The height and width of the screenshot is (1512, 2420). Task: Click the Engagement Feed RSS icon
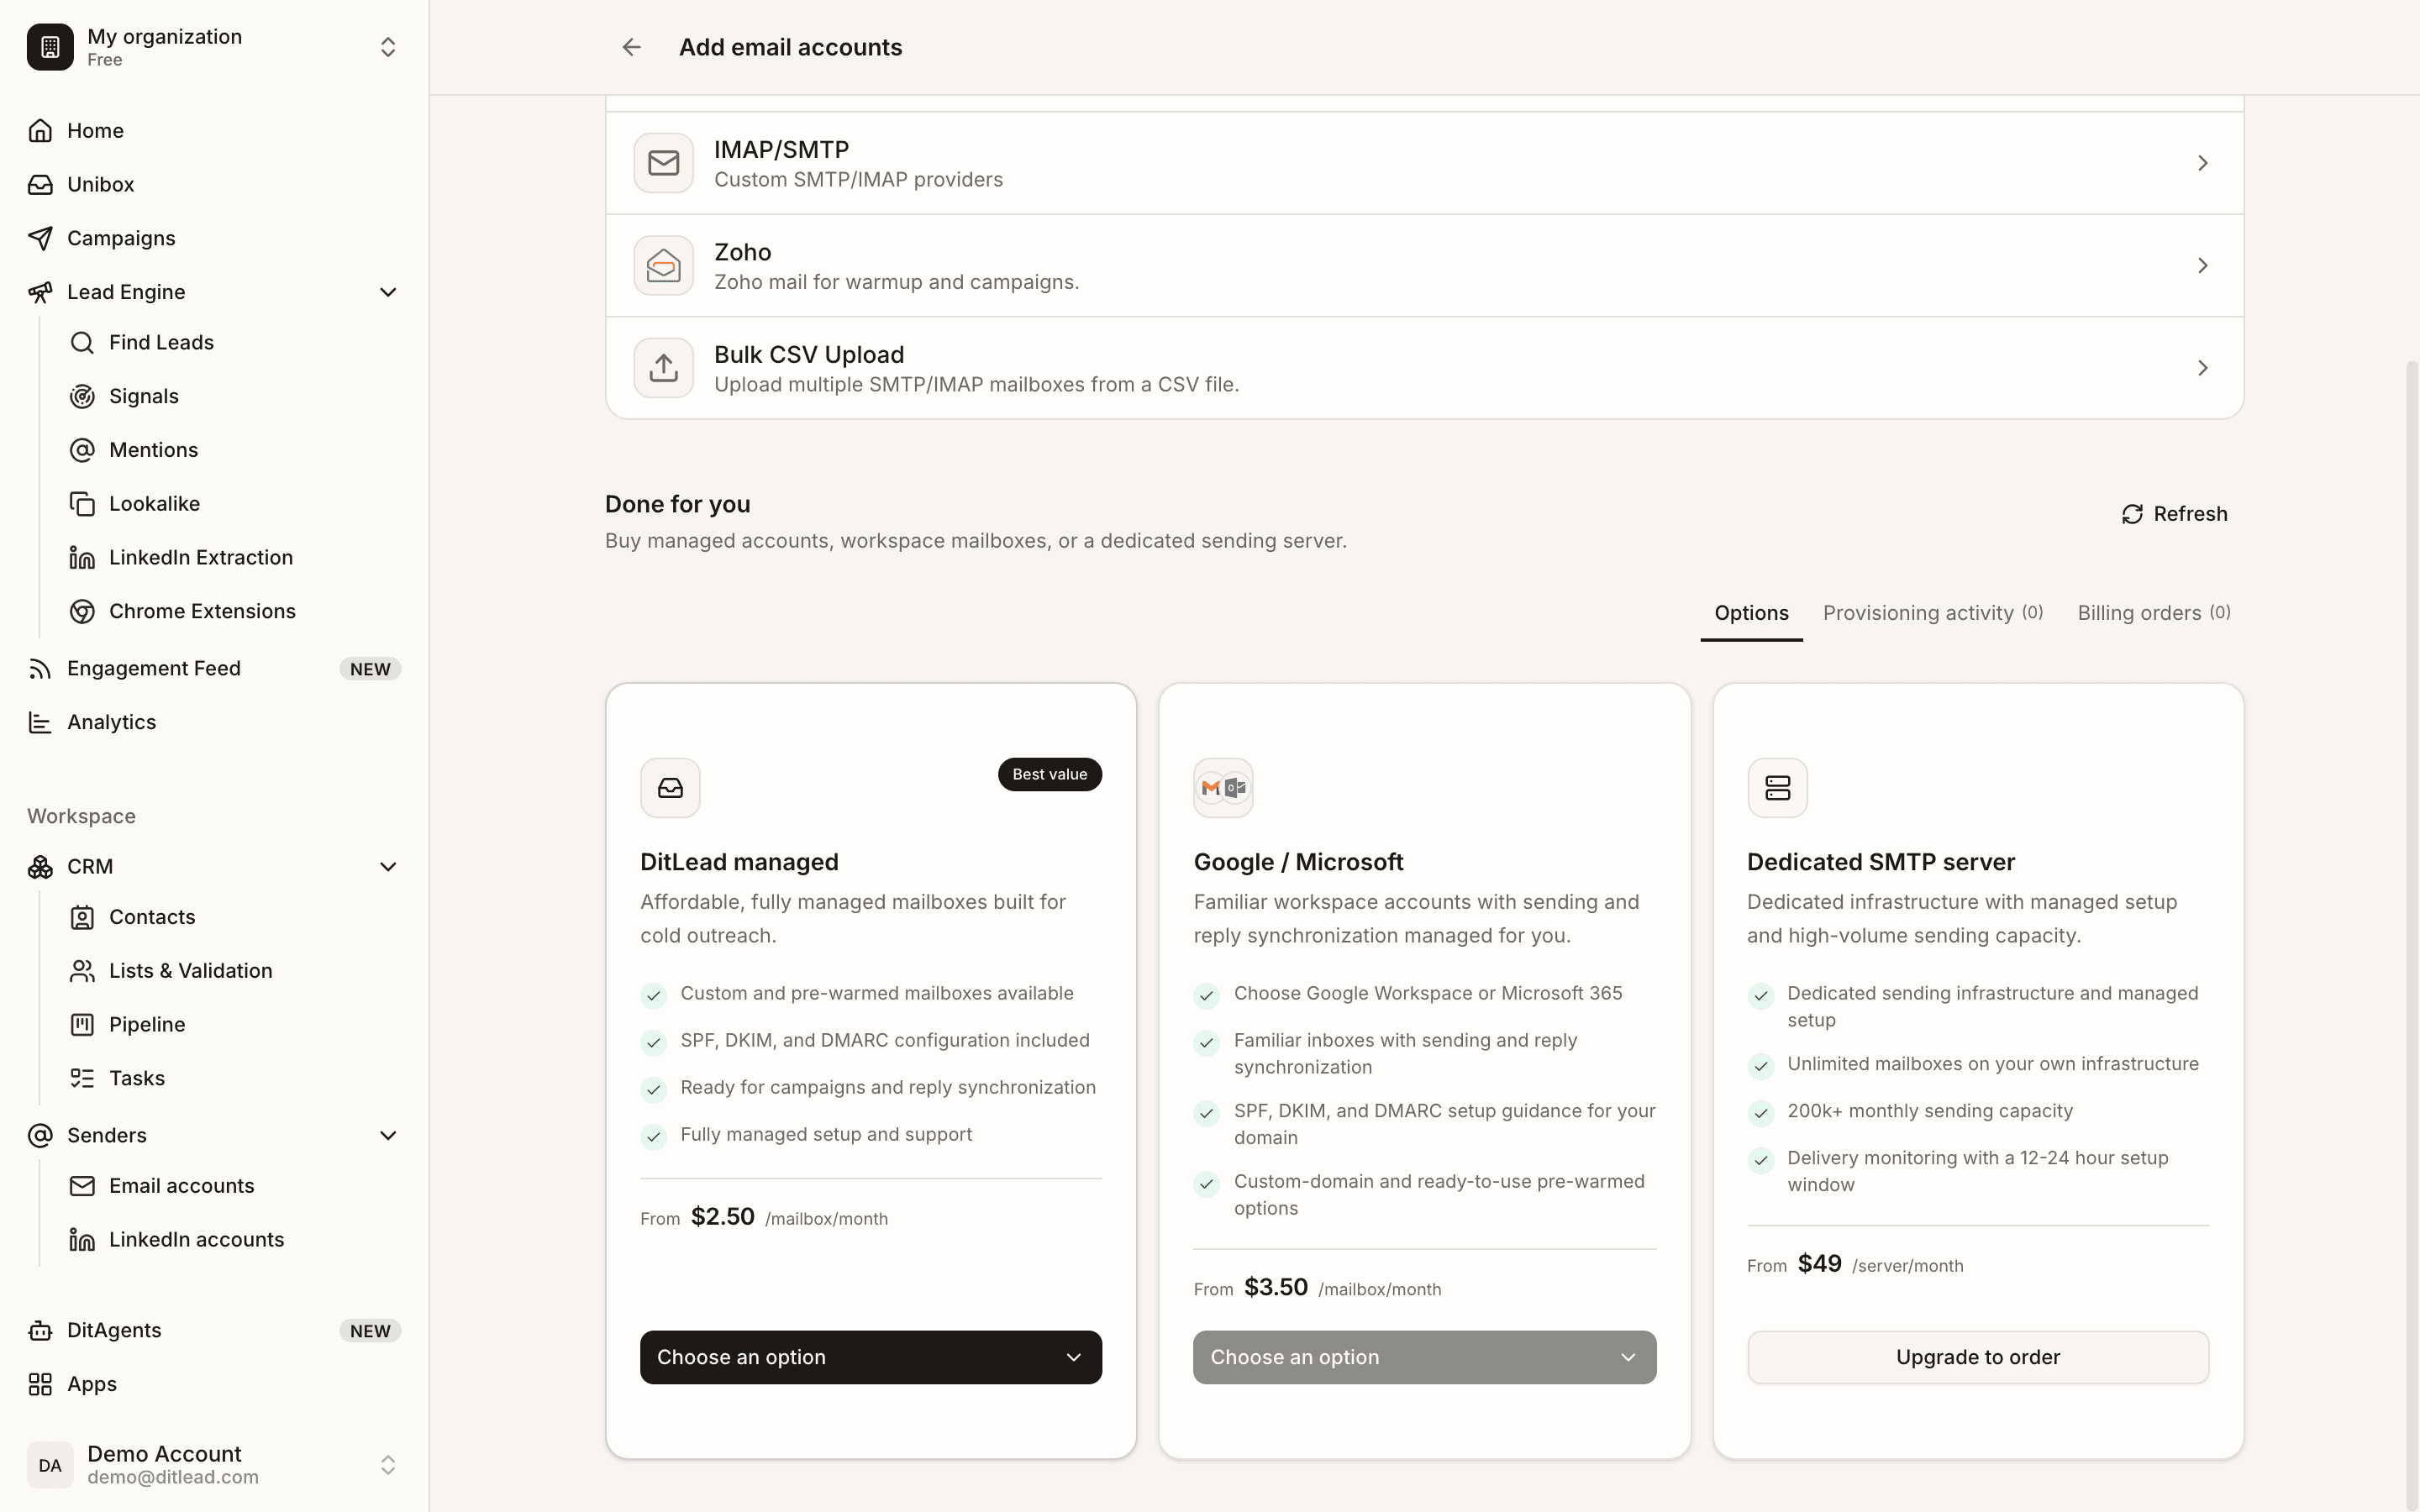40,669
